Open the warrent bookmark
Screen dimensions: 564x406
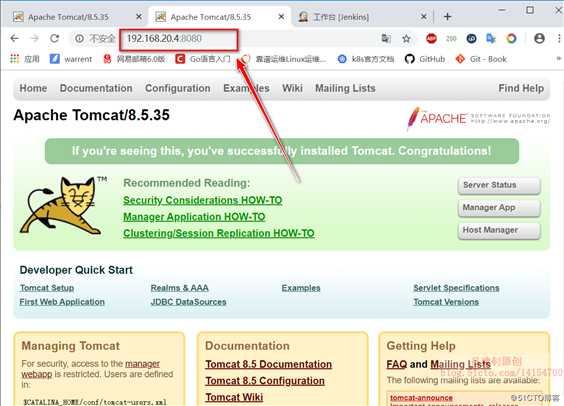coord(71,59)
